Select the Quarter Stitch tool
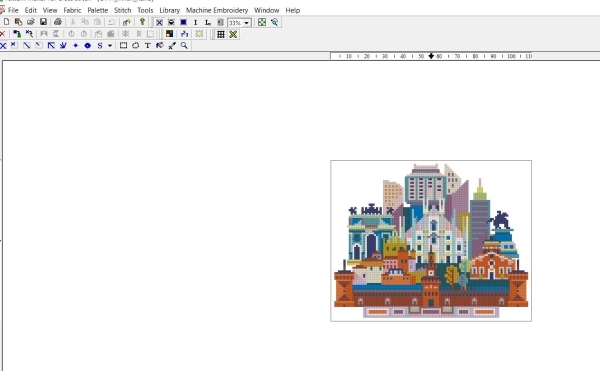 coord(39,46)
